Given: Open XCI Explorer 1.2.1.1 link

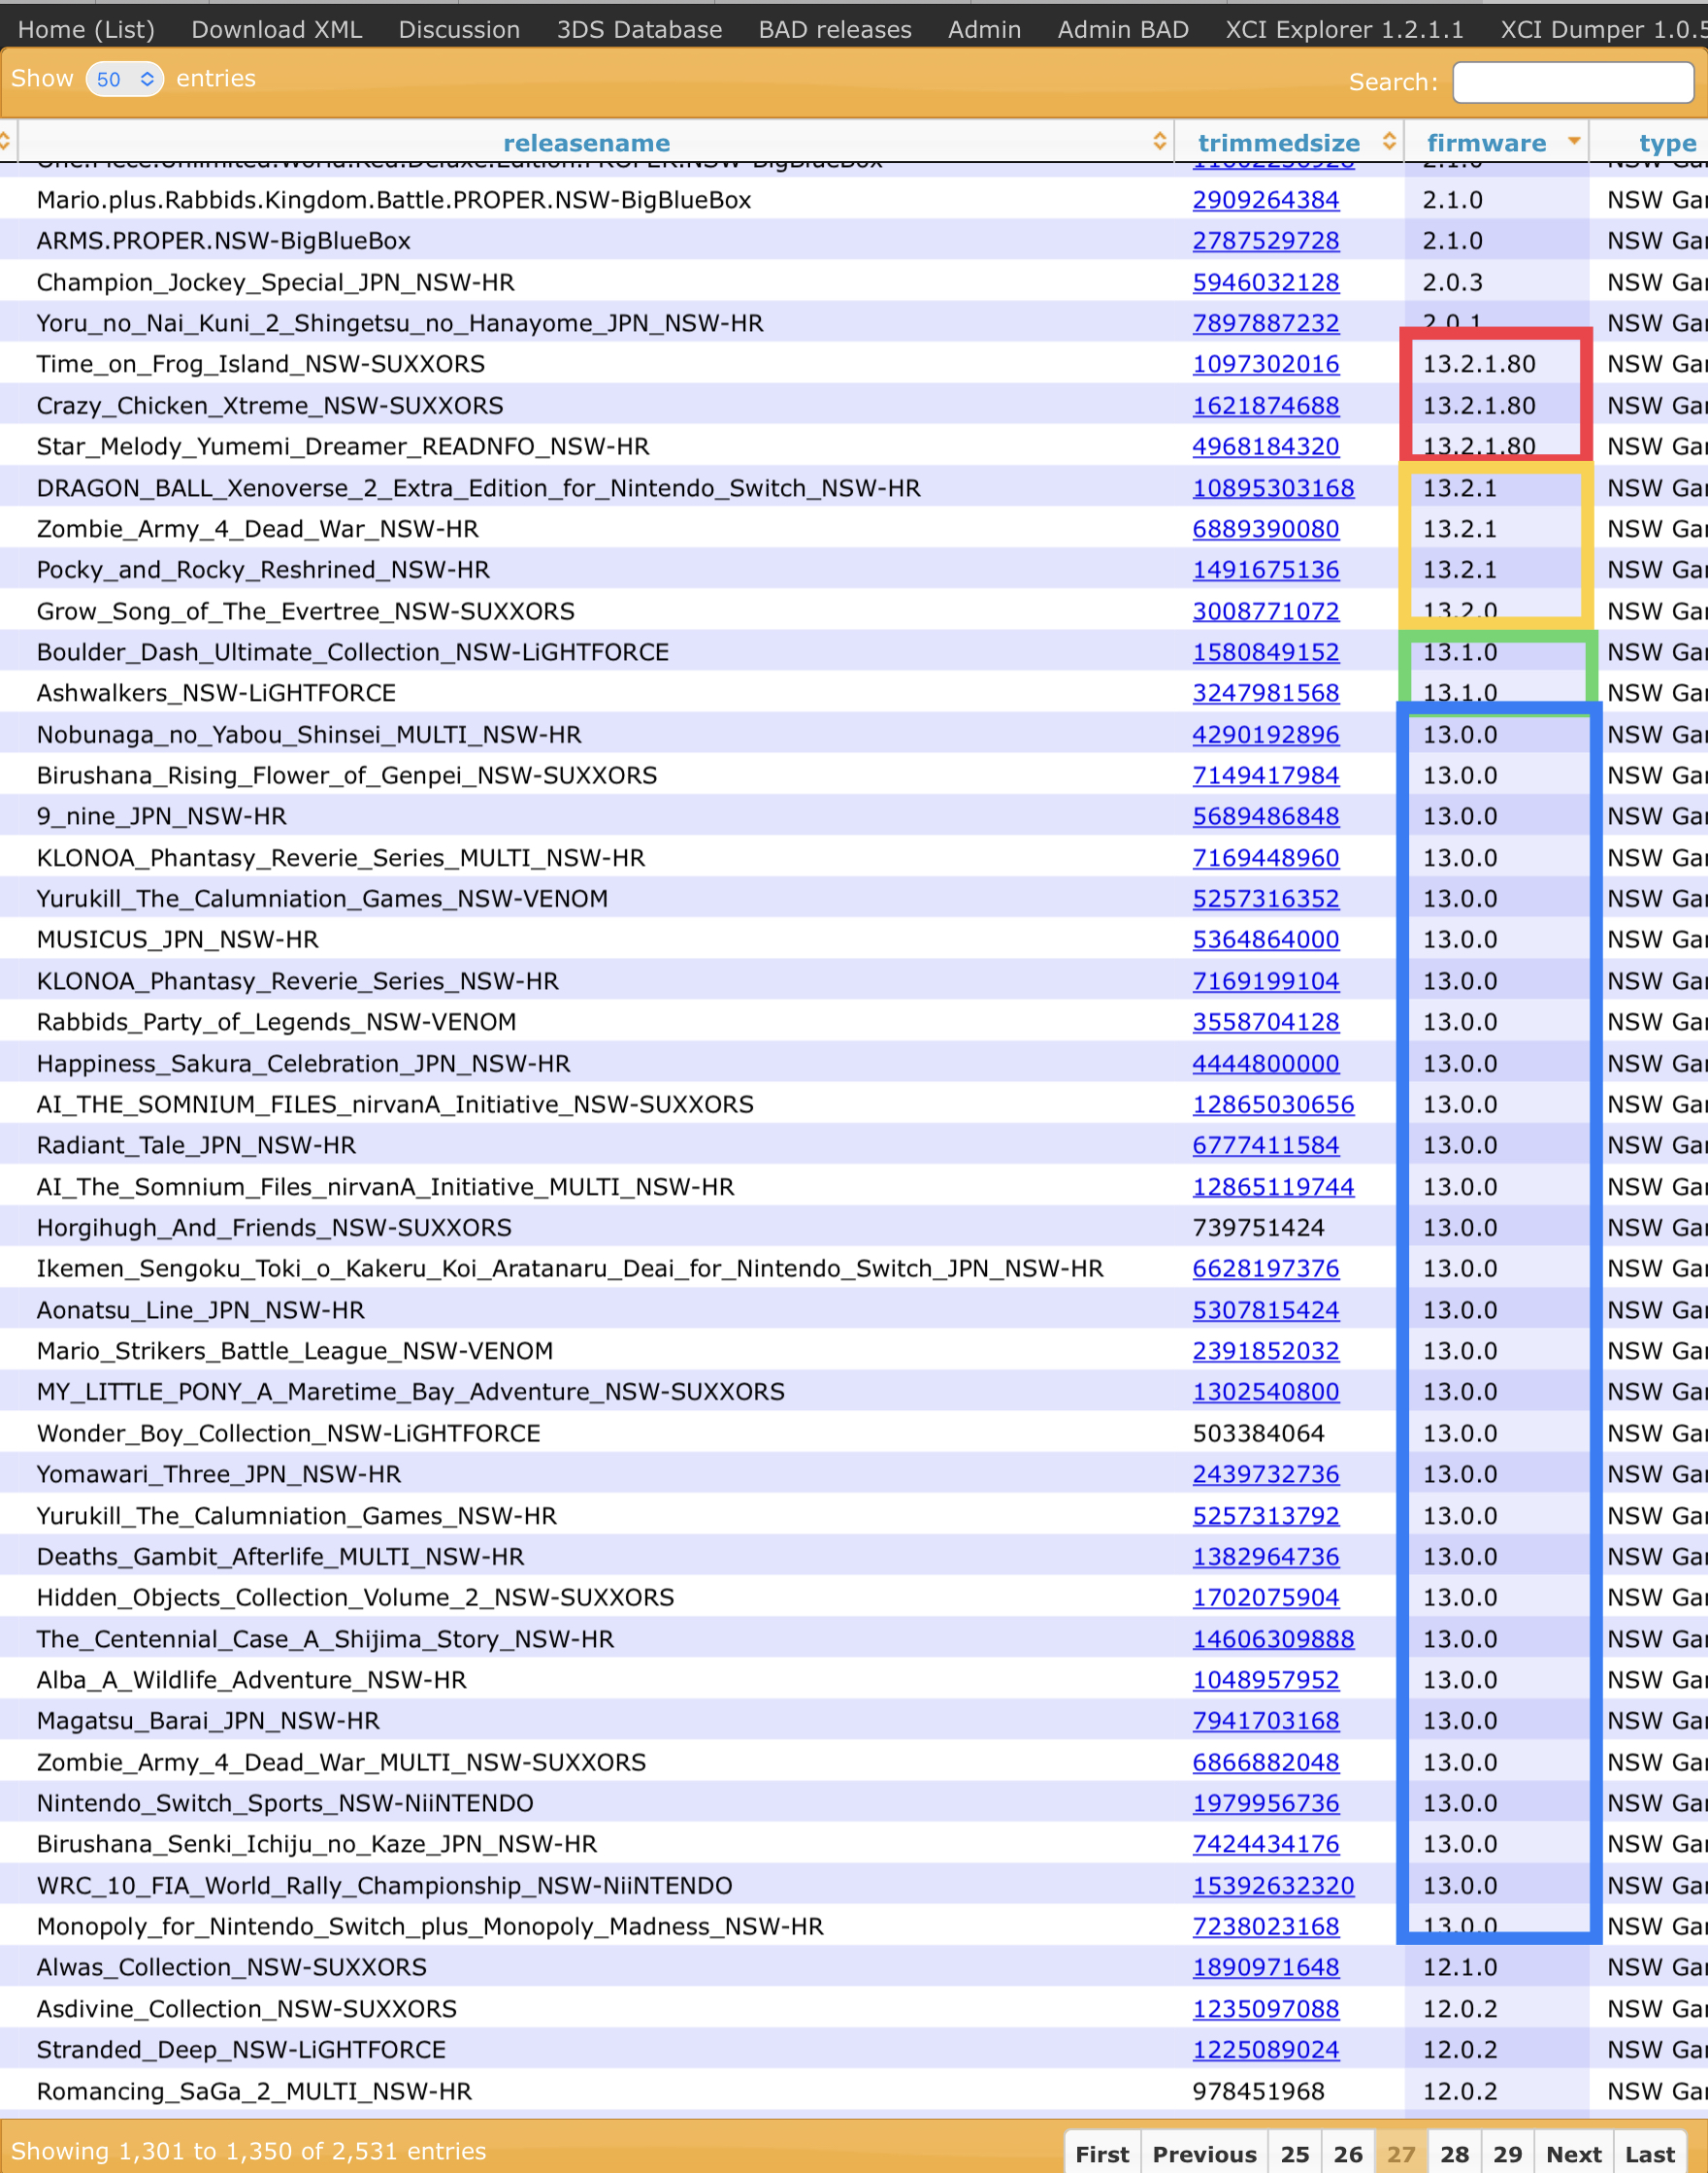Looking at the screenshot, I should [1344, 30].
